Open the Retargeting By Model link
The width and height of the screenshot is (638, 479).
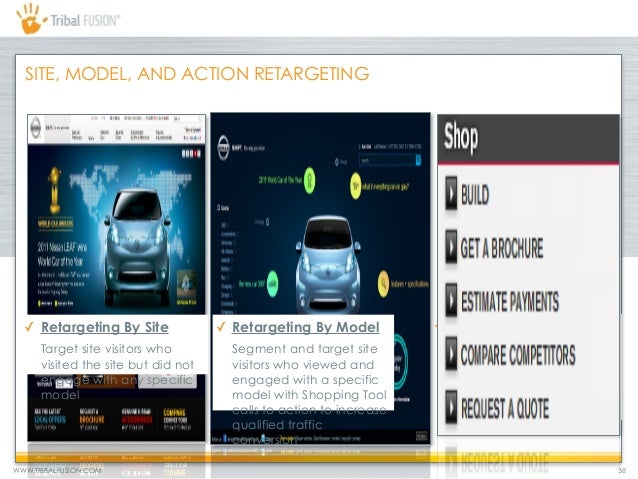coord(306,327)
